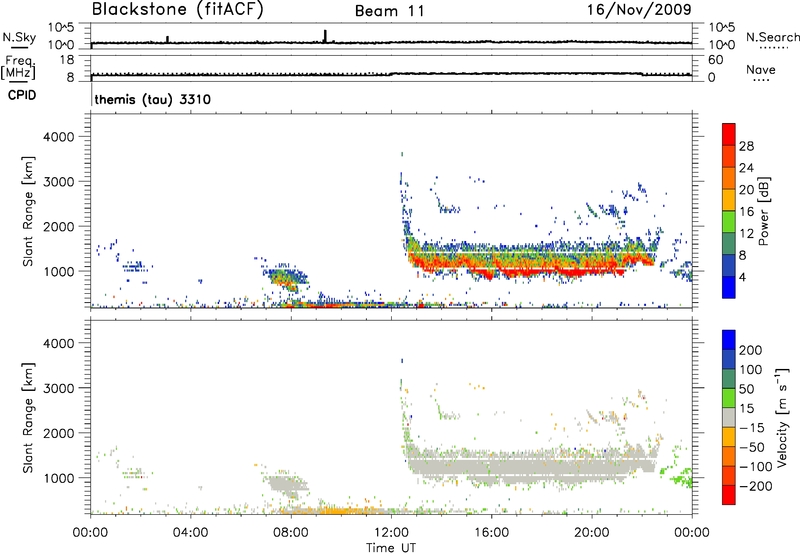Click the "16" value on Power colorbar
800x554 pixels.
(x=746, y=212)
